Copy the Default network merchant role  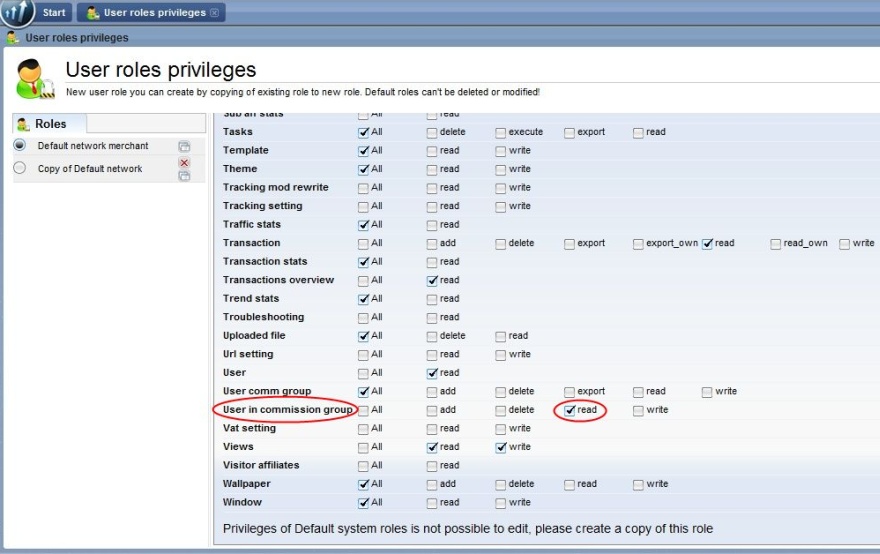[x=184, y=146]
